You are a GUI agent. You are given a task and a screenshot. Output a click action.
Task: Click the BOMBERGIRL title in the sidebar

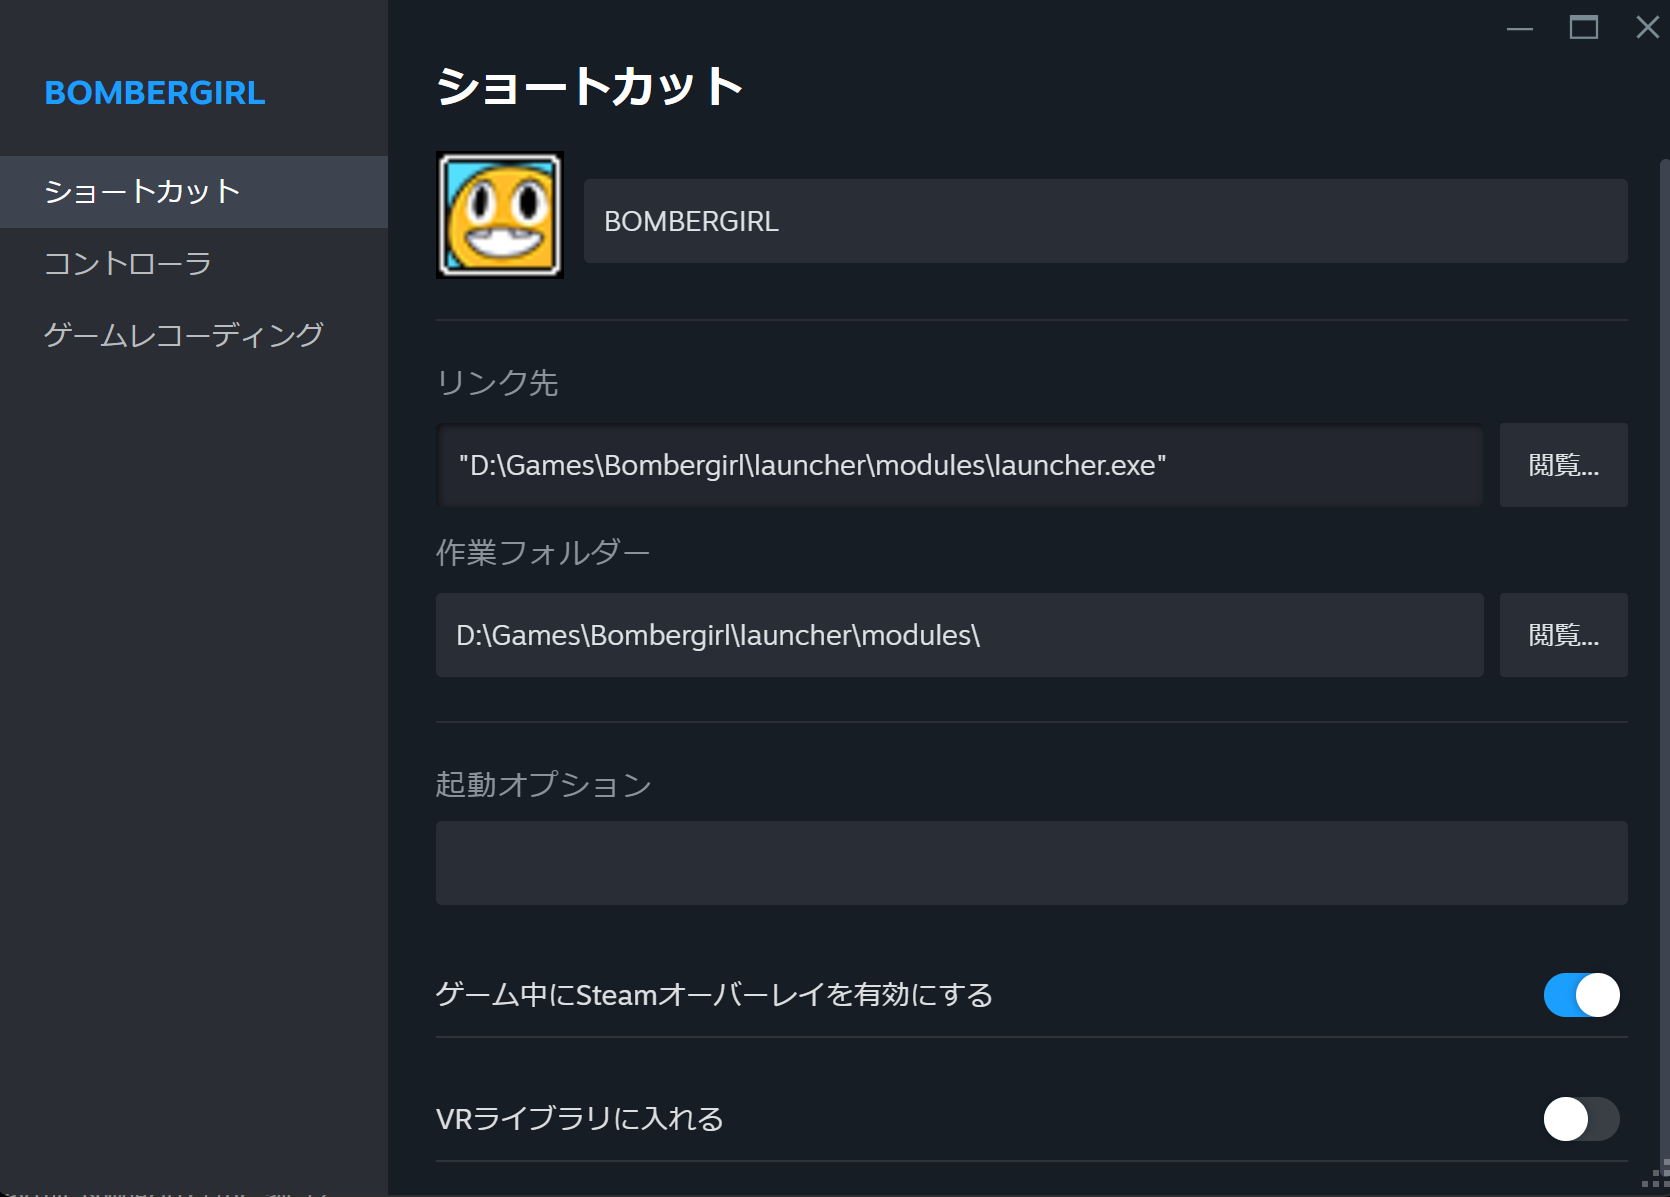[155, 93]
